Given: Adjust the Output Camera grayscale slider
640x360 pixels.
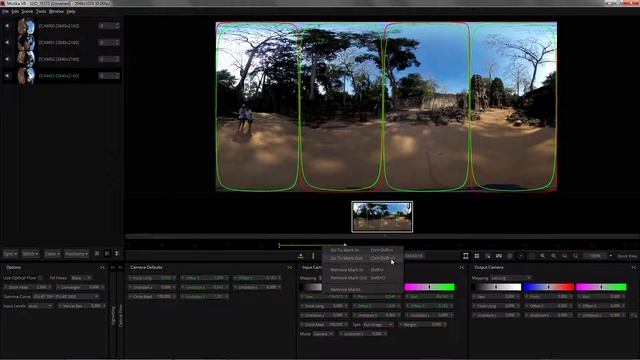Looking at the screenshot, I should tap(496, 287).
